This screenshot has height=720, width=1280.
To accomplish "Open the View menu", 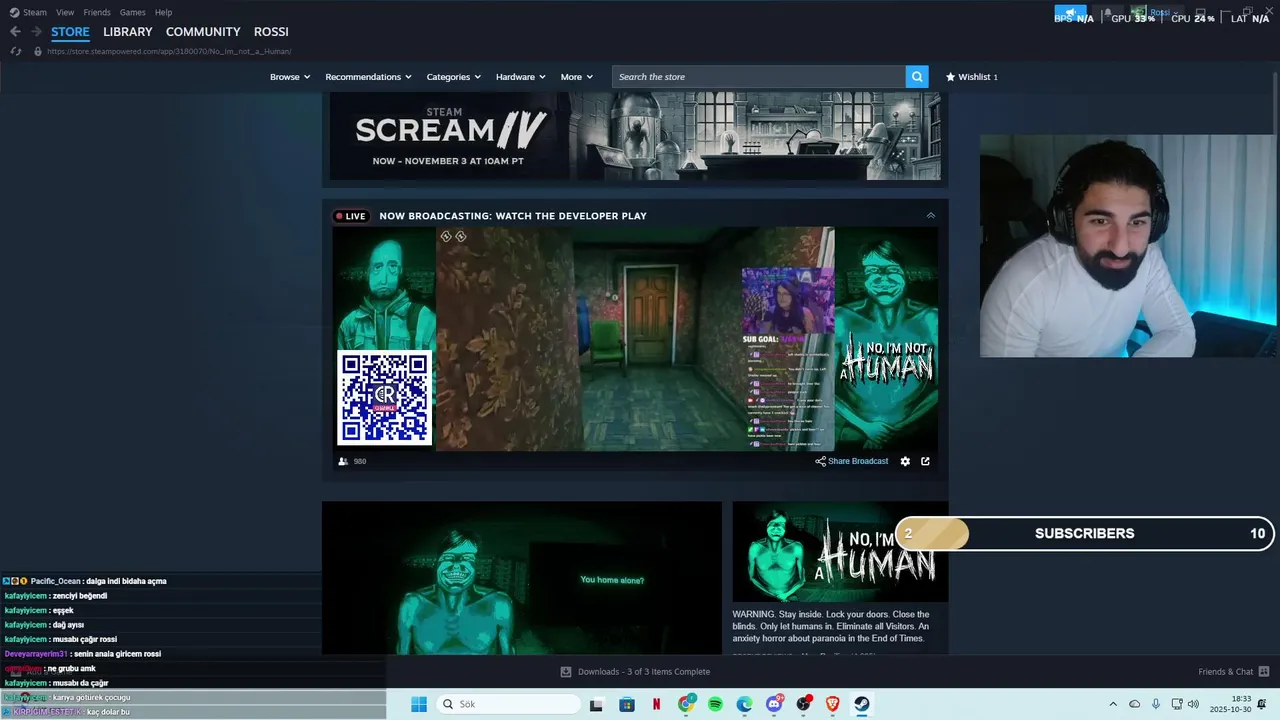I will pyautogui.click(x=65, y=12).
